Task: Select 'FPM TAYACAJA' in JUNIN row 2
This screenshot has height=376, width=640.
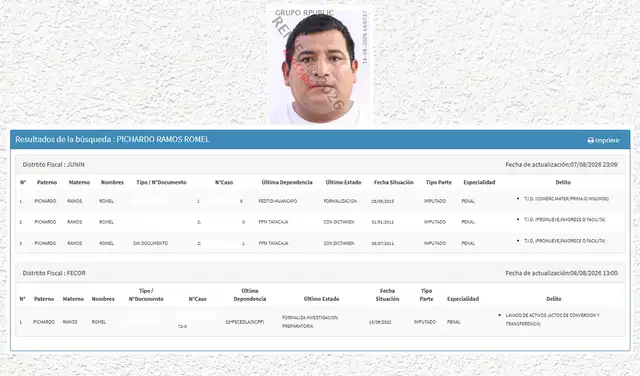Action: [x=273, y=222]
